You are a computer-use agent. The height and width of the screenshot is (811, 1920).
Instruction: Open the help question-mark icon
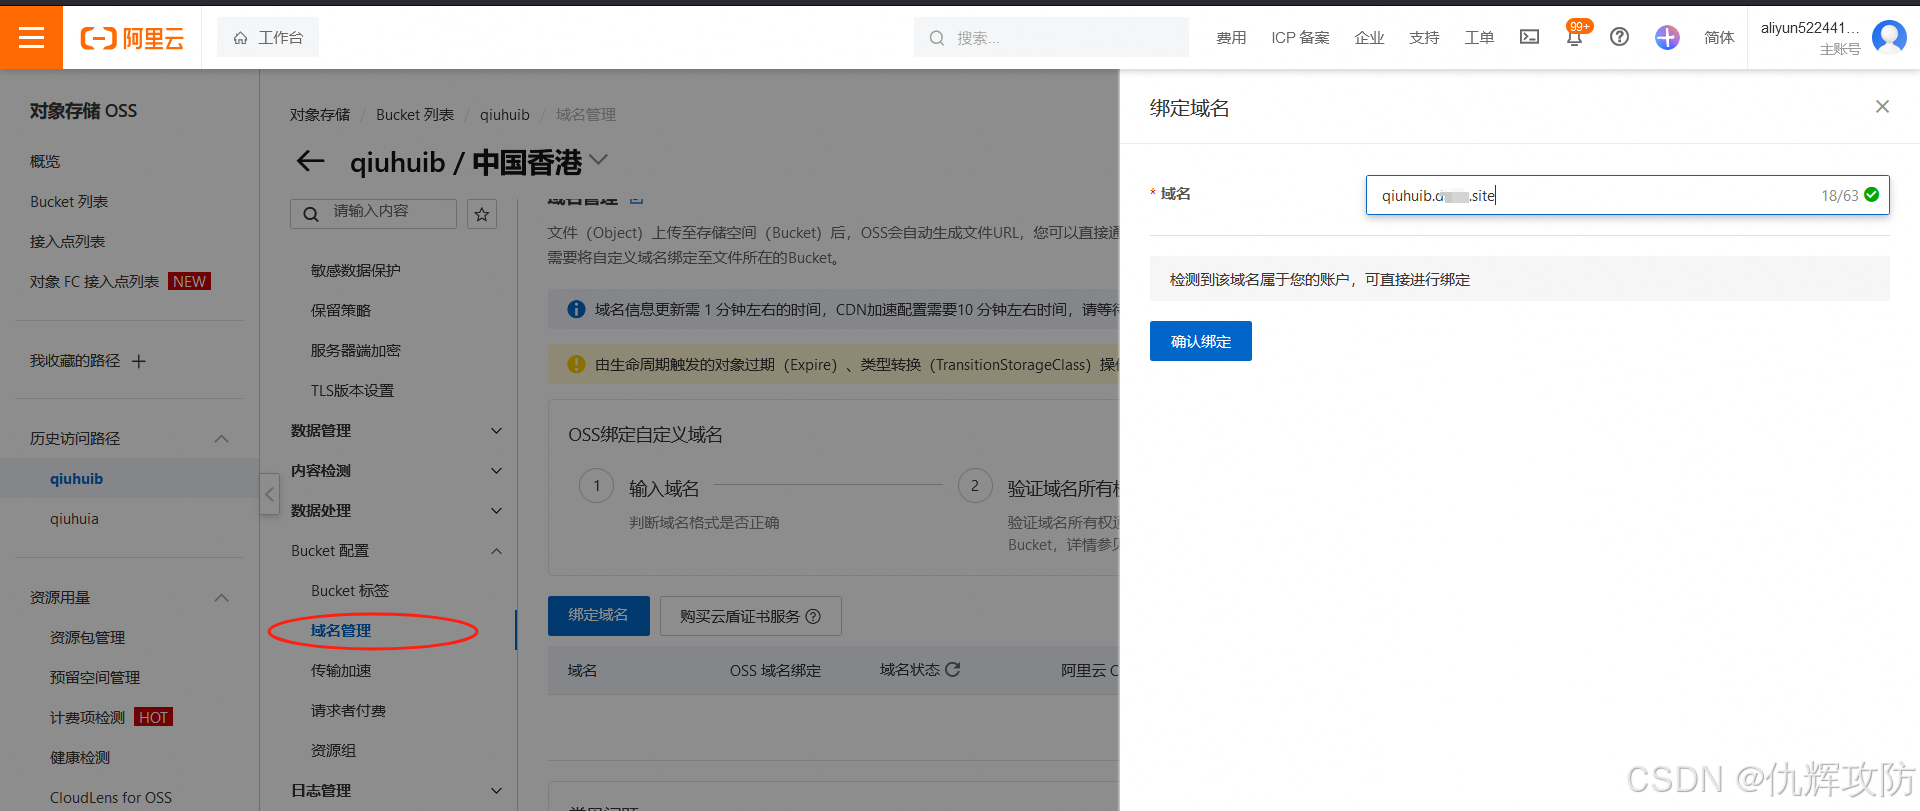click(x=1619, y=37)
